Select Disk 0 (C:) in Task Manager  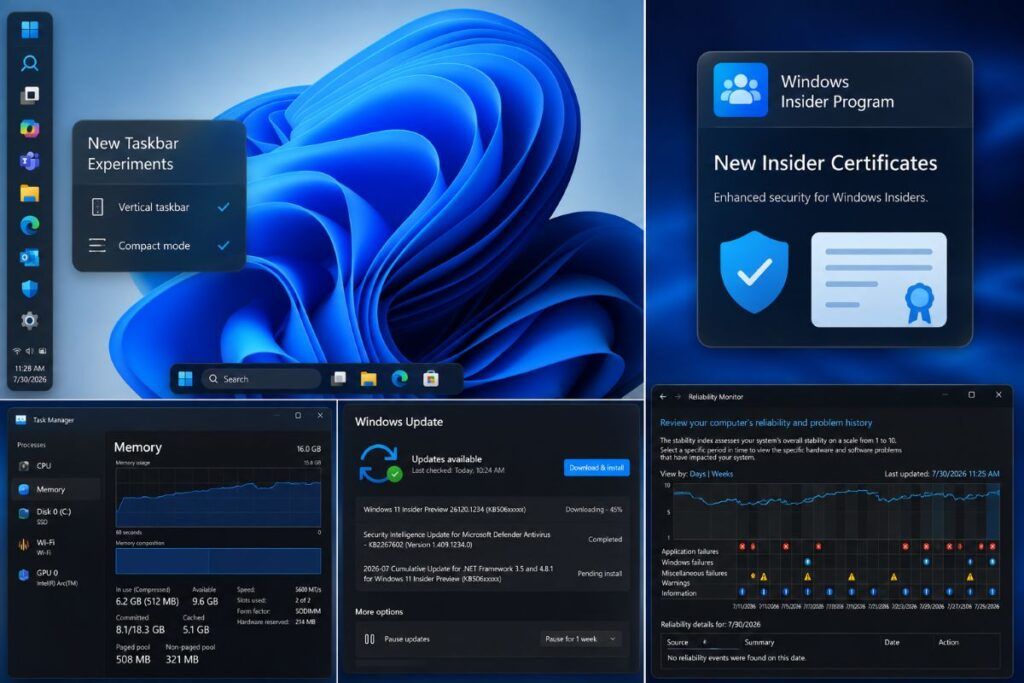tap(56, 515)
